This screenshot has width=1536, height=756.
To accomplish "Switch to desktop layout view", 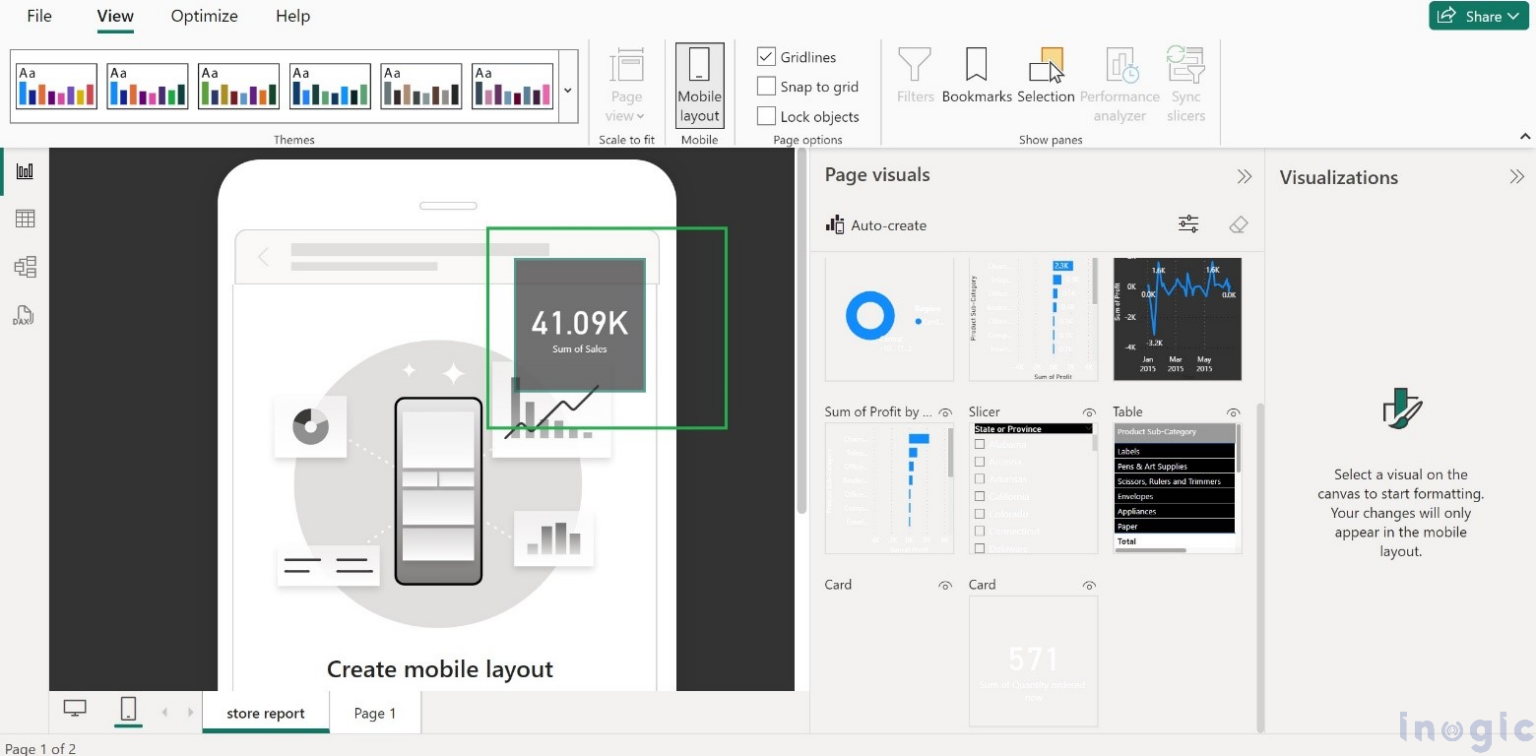I will (x=74, y=707).
